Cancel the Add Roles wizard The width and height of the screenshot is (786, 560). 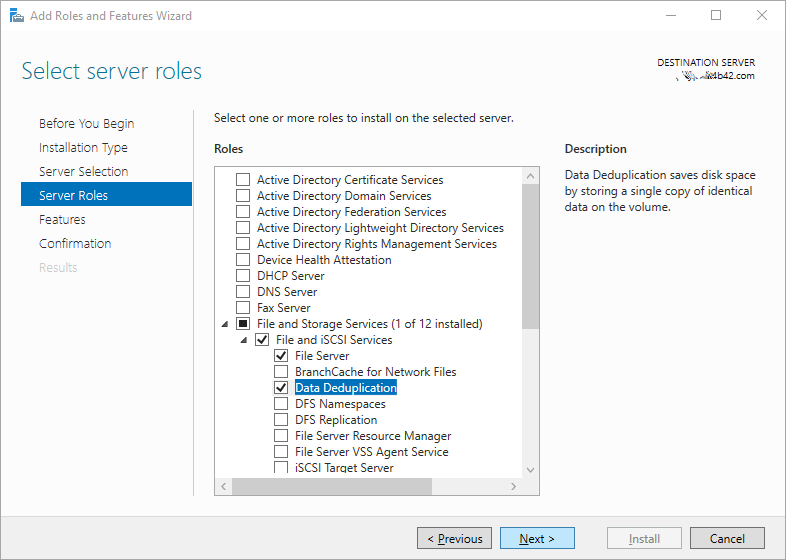tap(727, 538)
